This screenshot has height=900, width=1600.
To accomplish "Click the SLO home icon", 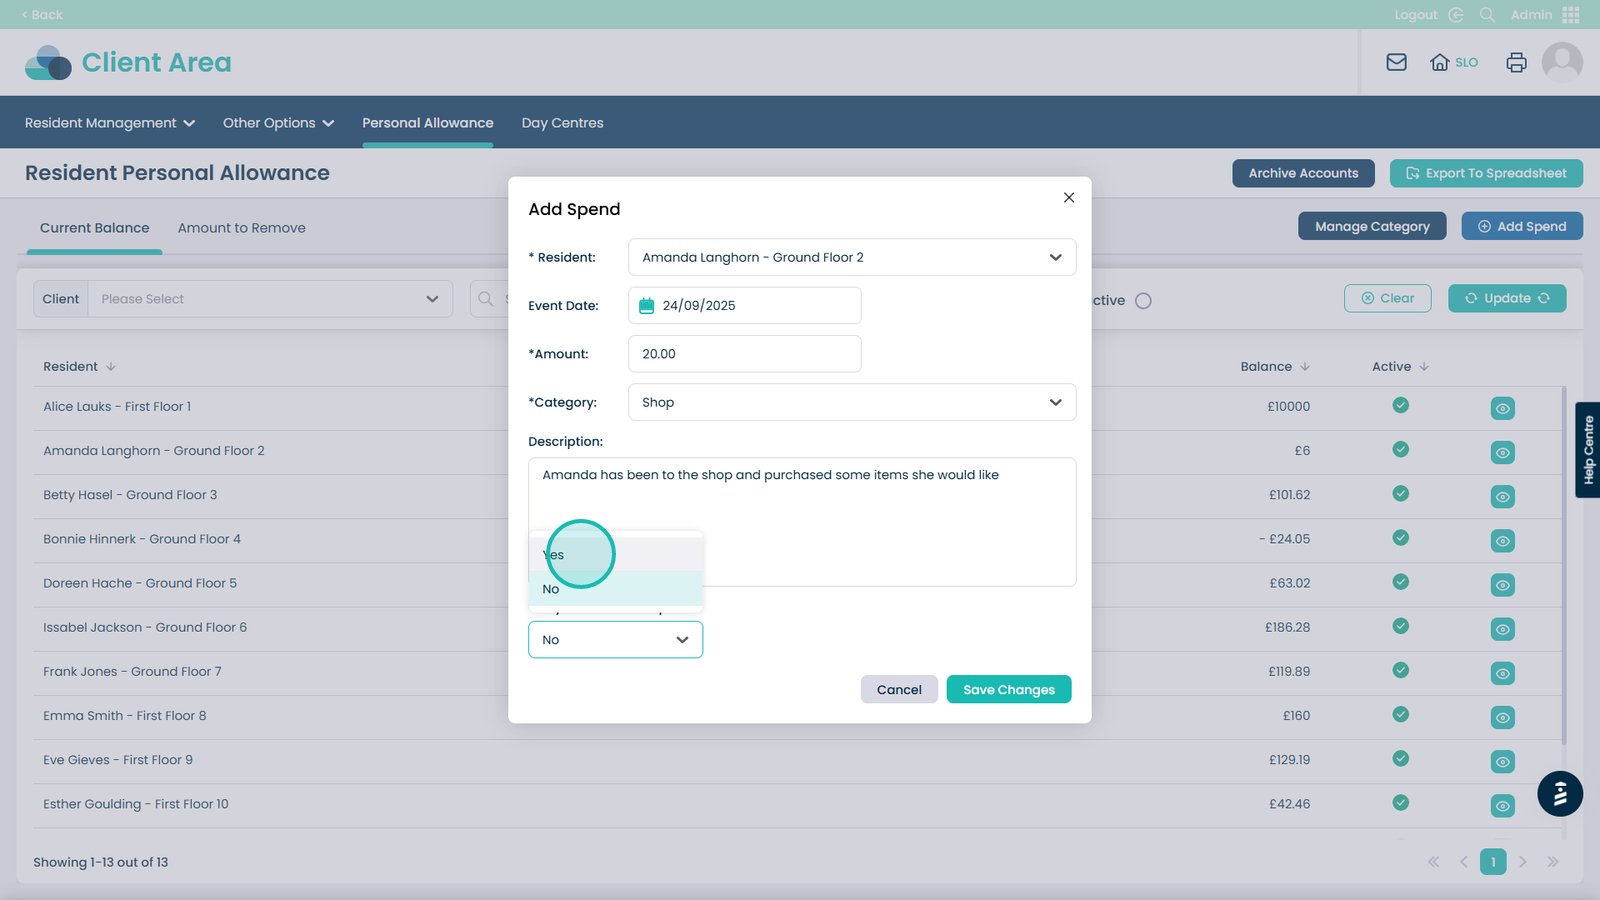I will pos(1440,62).
